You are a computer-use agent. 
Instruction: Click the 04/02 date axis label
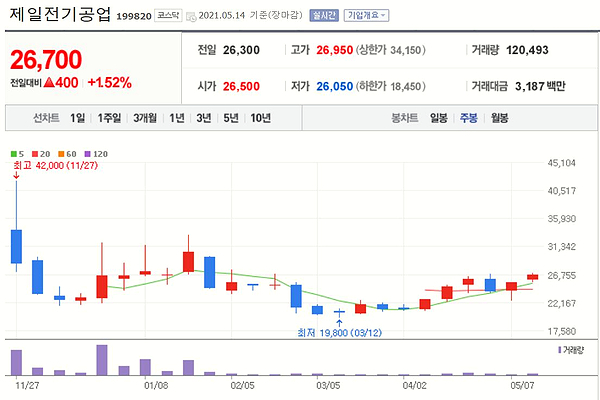(x=414, y=385)
